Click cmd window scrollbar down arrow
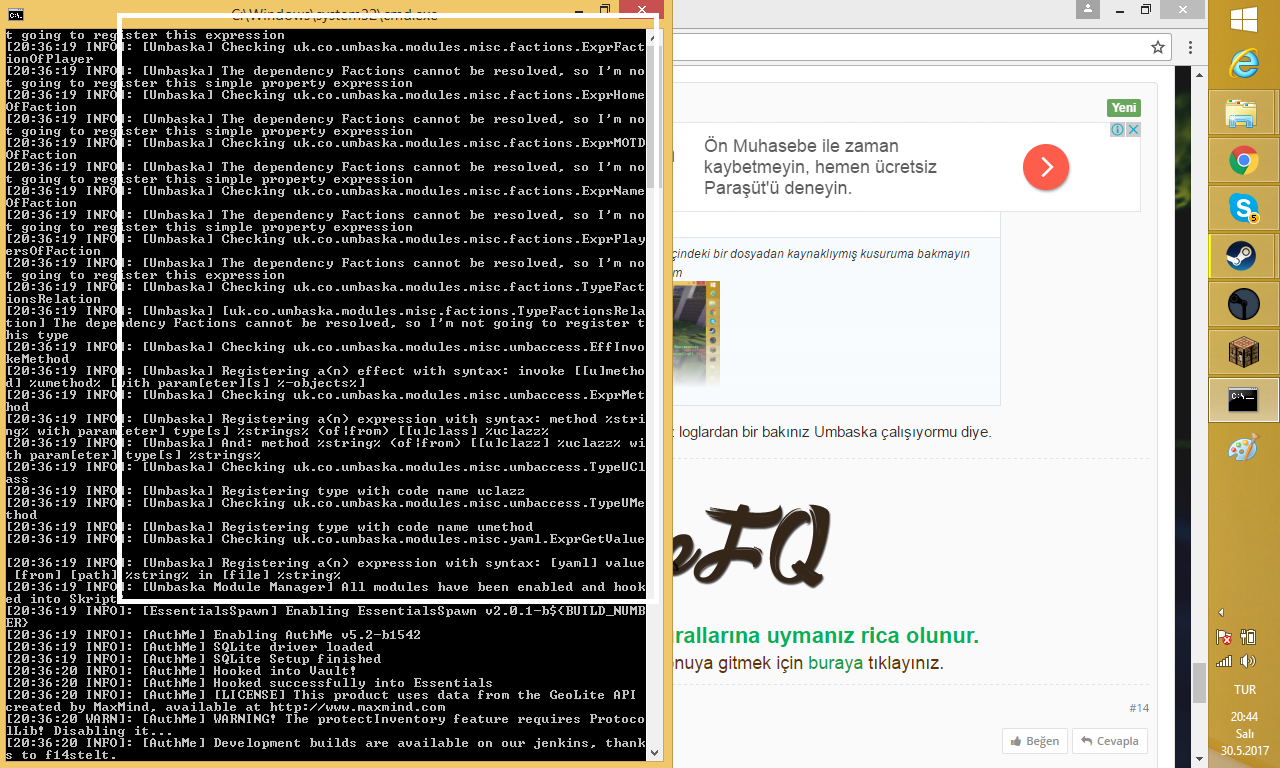This screenshot has width=1280, height=768. pyautogui.click(x=655, y=752)
